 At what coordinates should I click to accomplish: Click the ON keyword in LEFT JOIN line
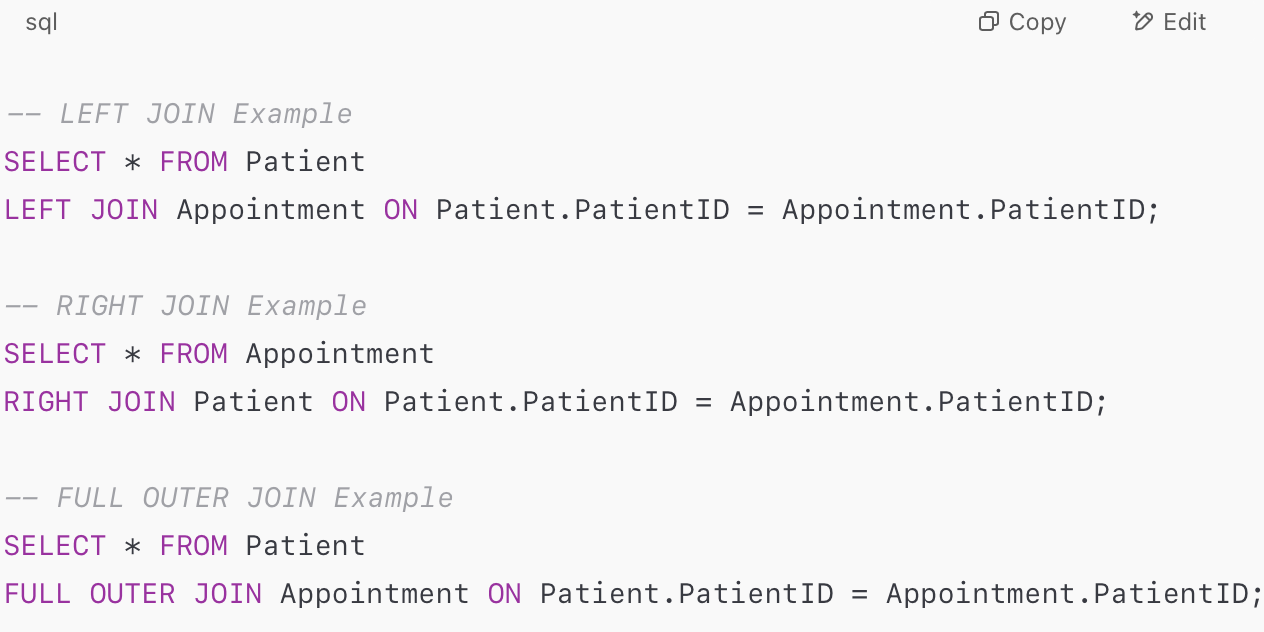[x=401, y=210]
